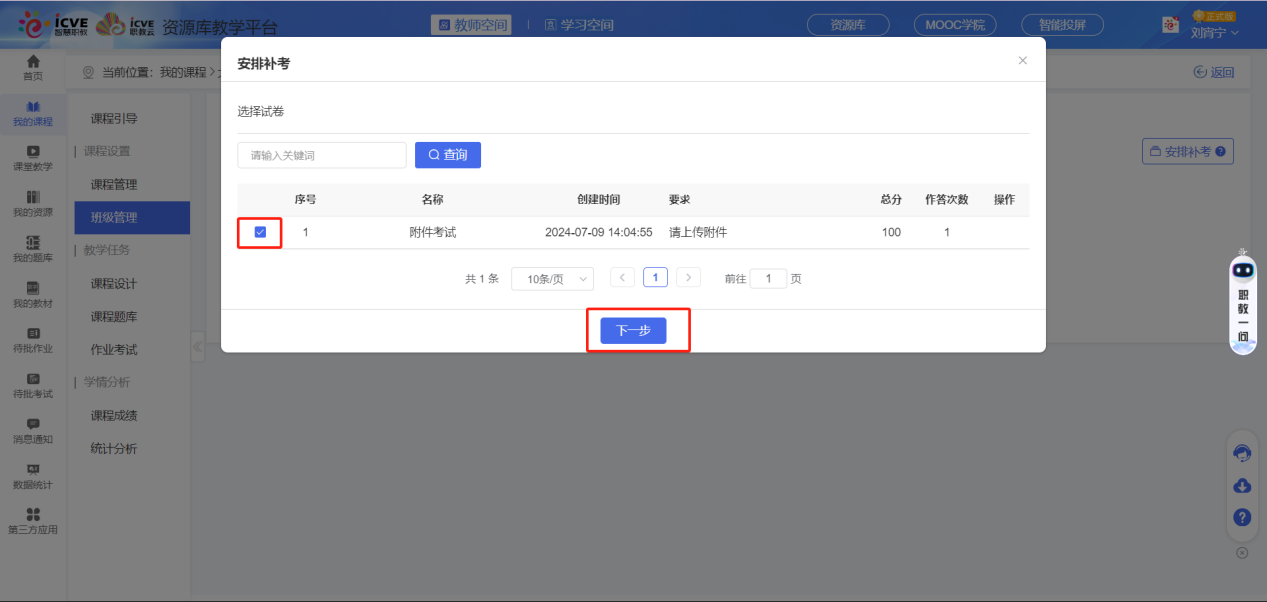Image resolution: width=1267 pixels, height=602 pixels.
Task: Open 待批考试 pending exams icon
Action: 33,383
